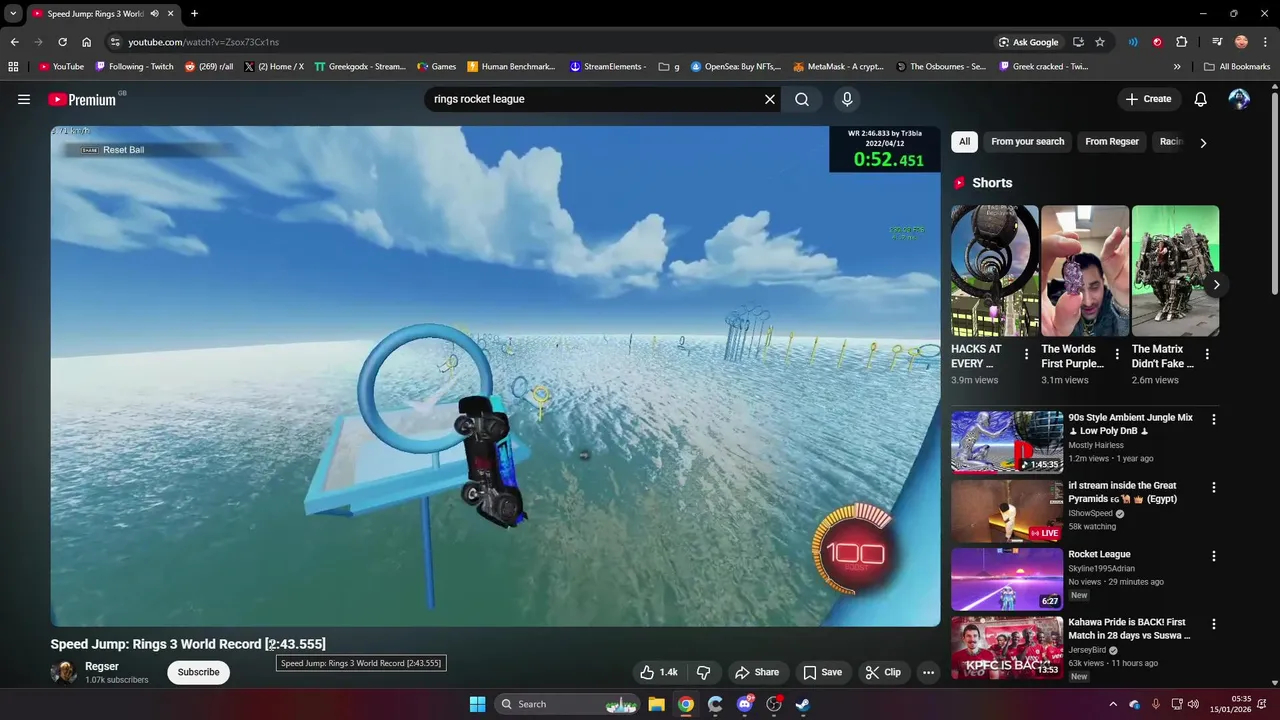This screenshot has width=1280, height=720.
Task: Show the next Shorts with the arrow
Action: click(x=1216, y=285)
